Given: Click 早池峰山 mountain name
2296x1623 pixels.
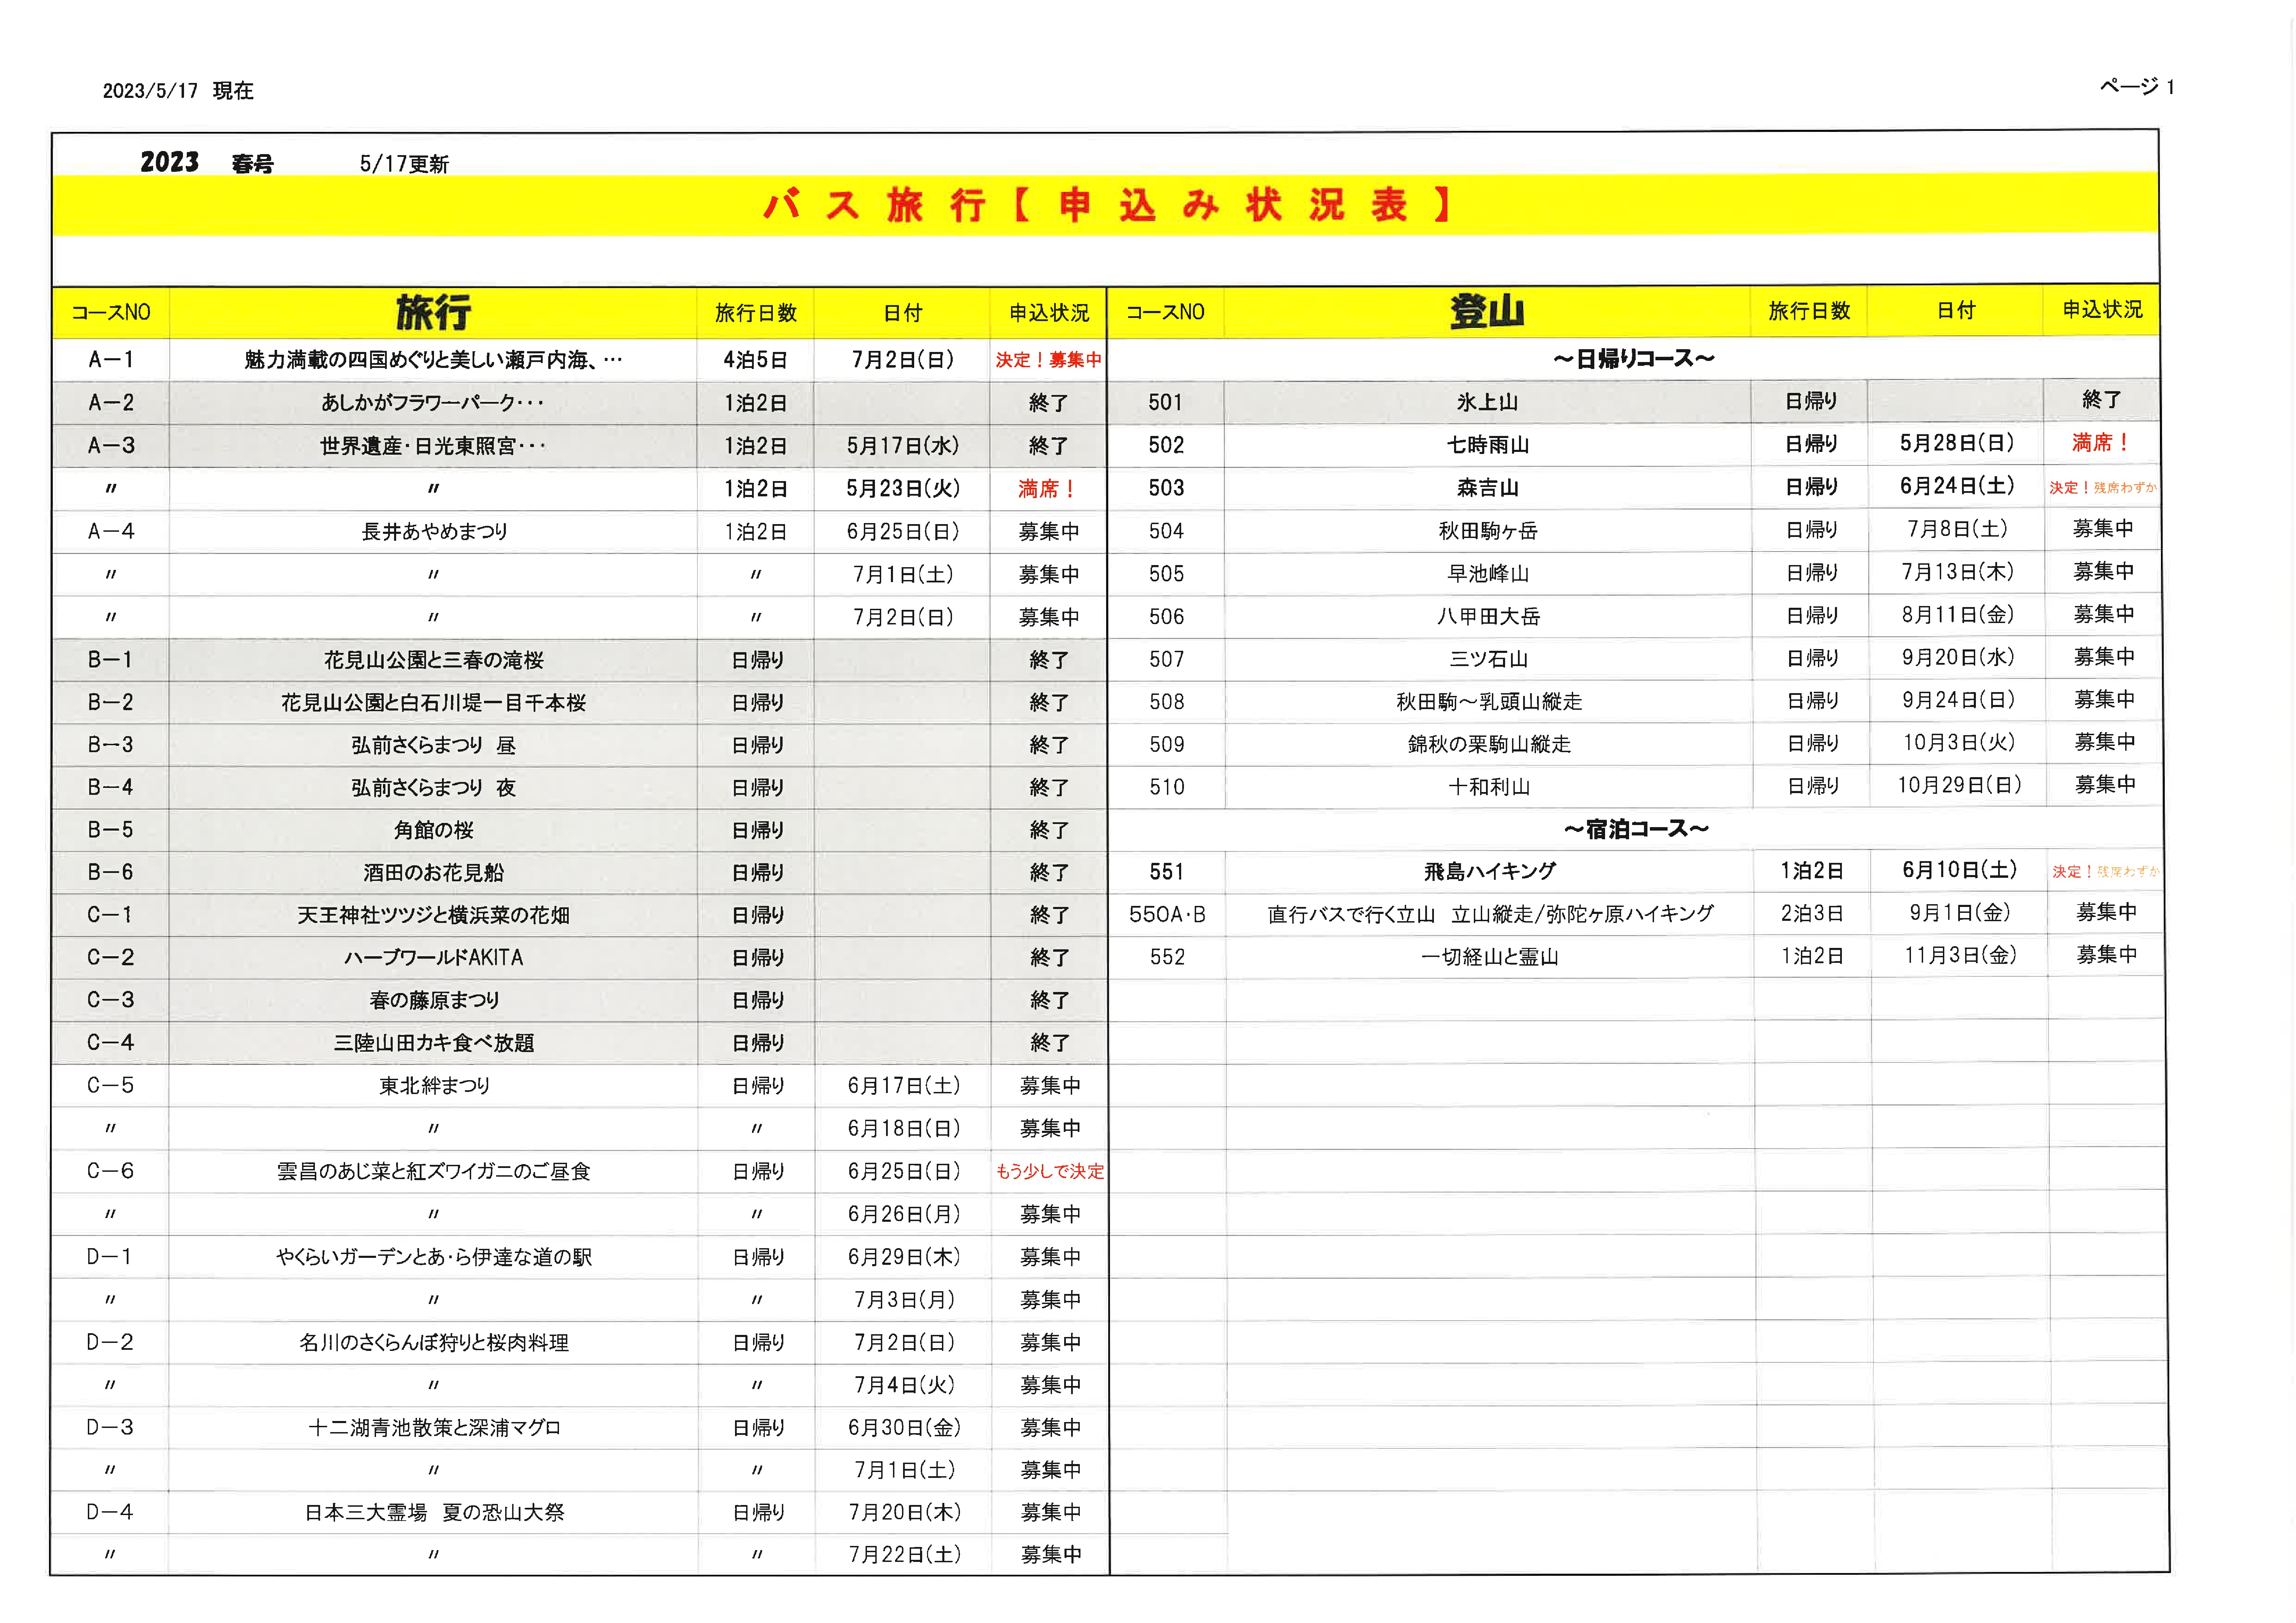Looking at the screenshot, I should coord(1488,574).
